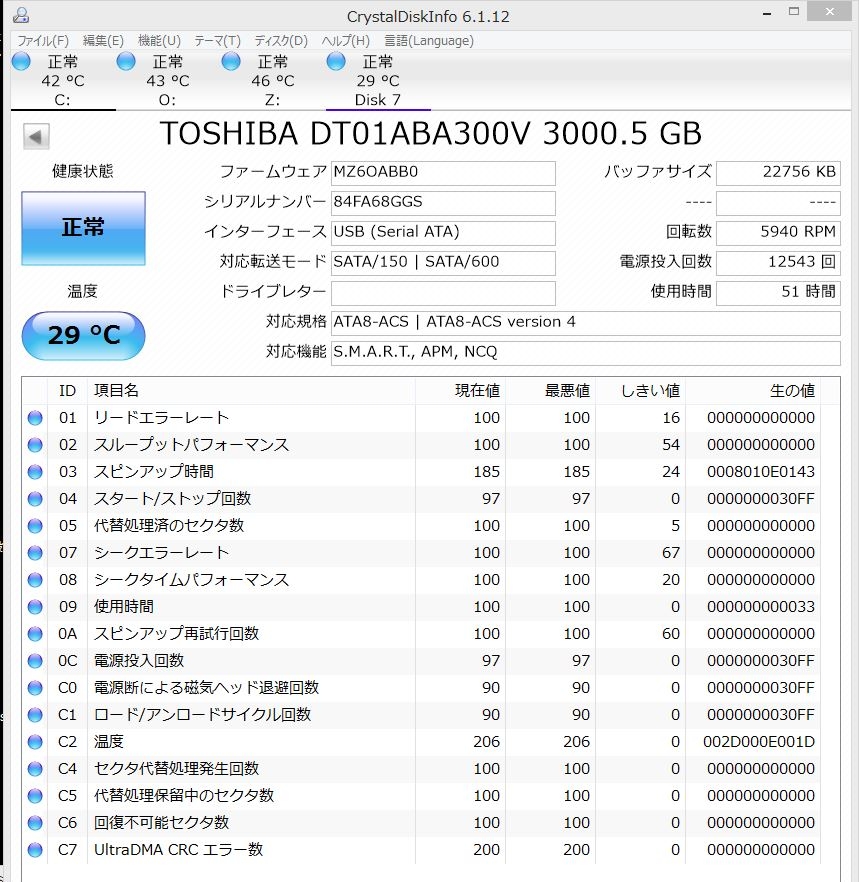Click the transfer mode field SATA/150 | SATA/600
The width and height of the screenshot is (859, 882).
(x=443, y=262)
